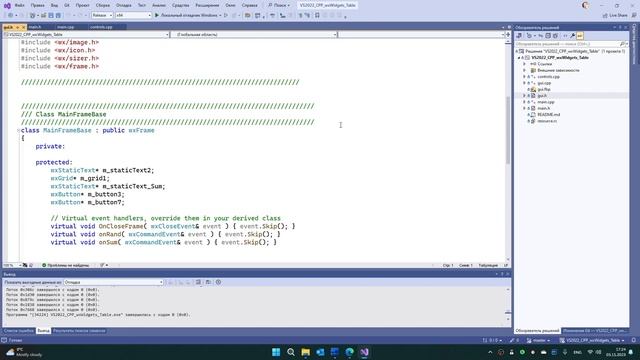Open global scope dropdown above editor

(254, 35)
